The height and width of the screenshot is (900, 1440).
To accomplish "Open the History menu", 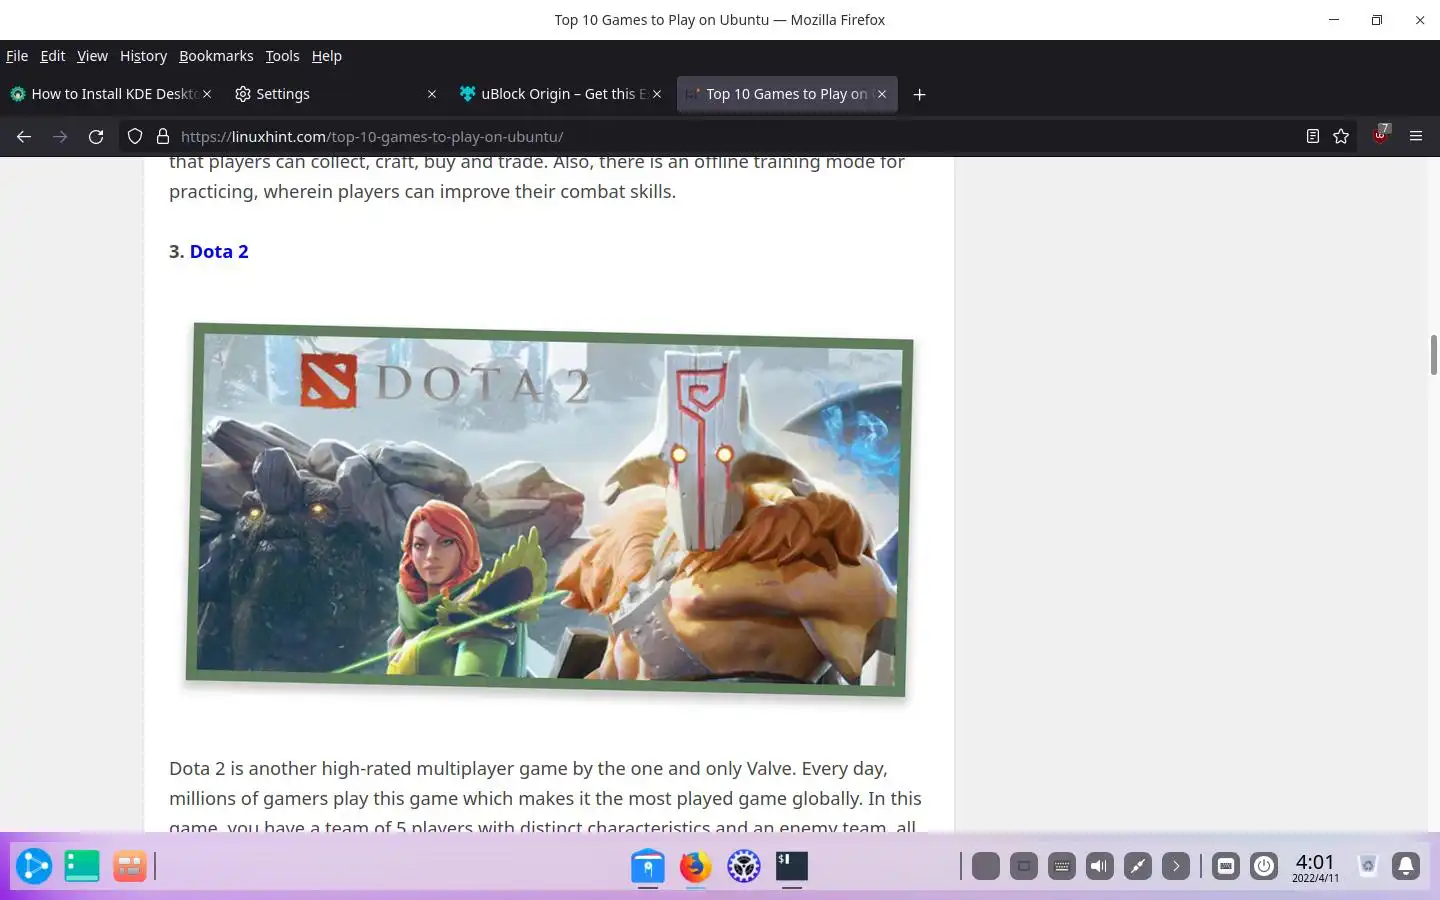I will [x=143, y=56].
